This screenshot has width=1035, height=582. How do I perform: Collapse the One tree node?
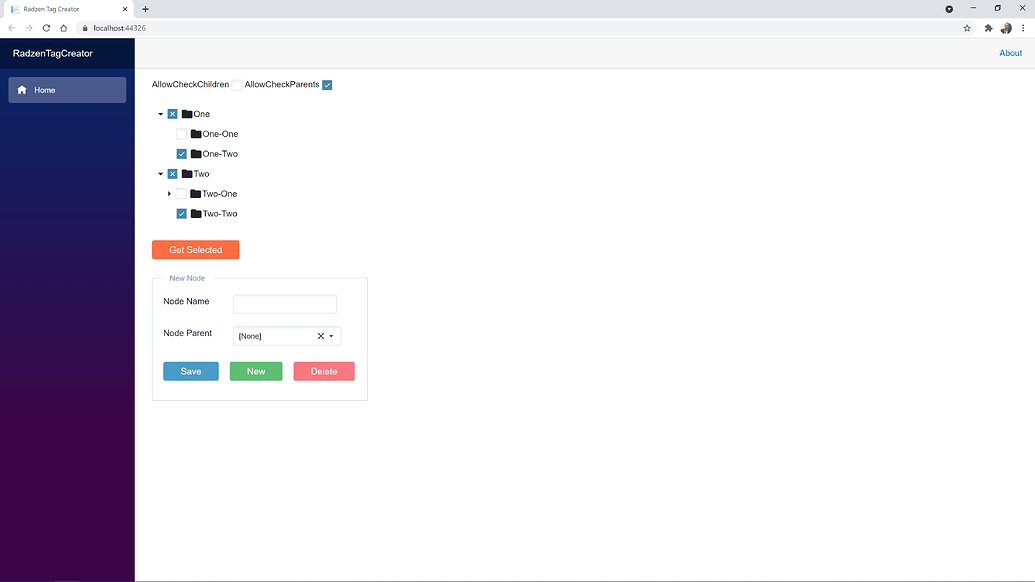[x=160, y=113]
